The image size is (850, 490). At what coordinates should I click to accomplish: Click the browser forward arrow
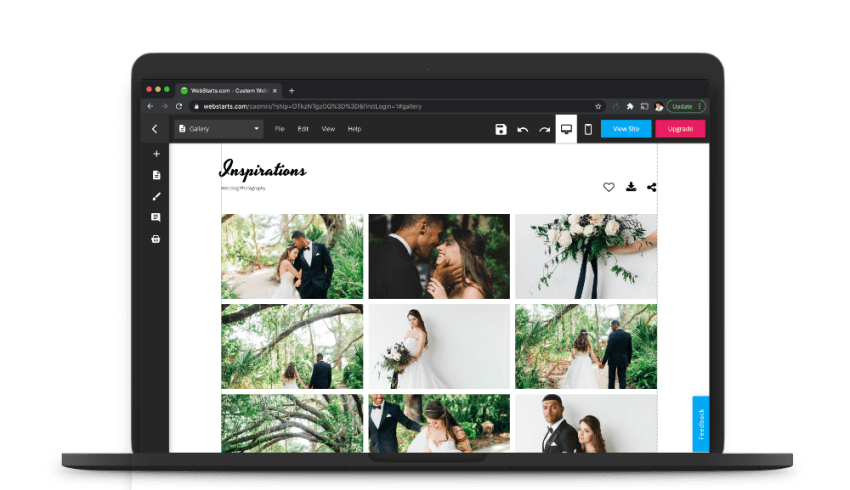click(x=164, y=106)
